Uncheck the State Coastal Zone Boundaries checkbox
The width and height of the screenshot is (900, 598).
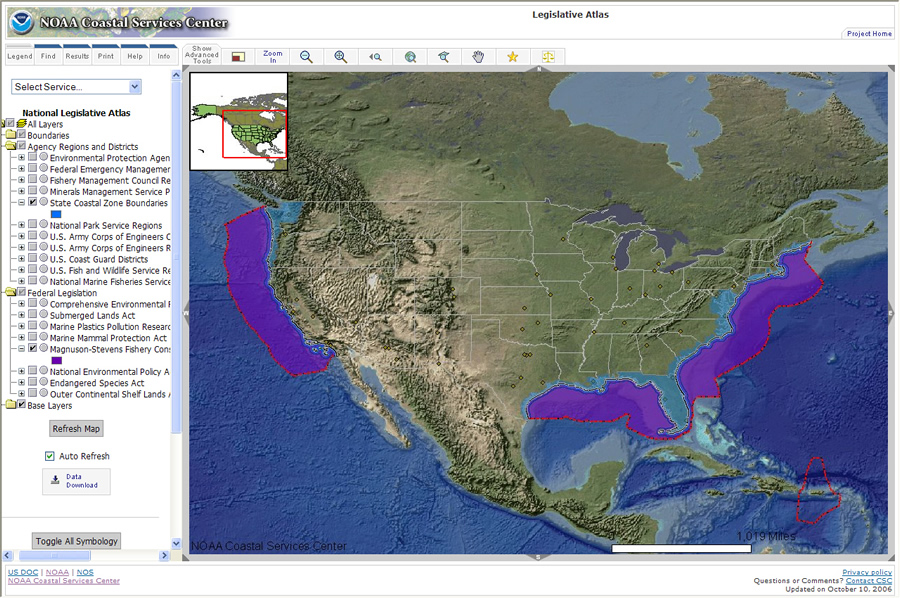(x=33, y=202)
